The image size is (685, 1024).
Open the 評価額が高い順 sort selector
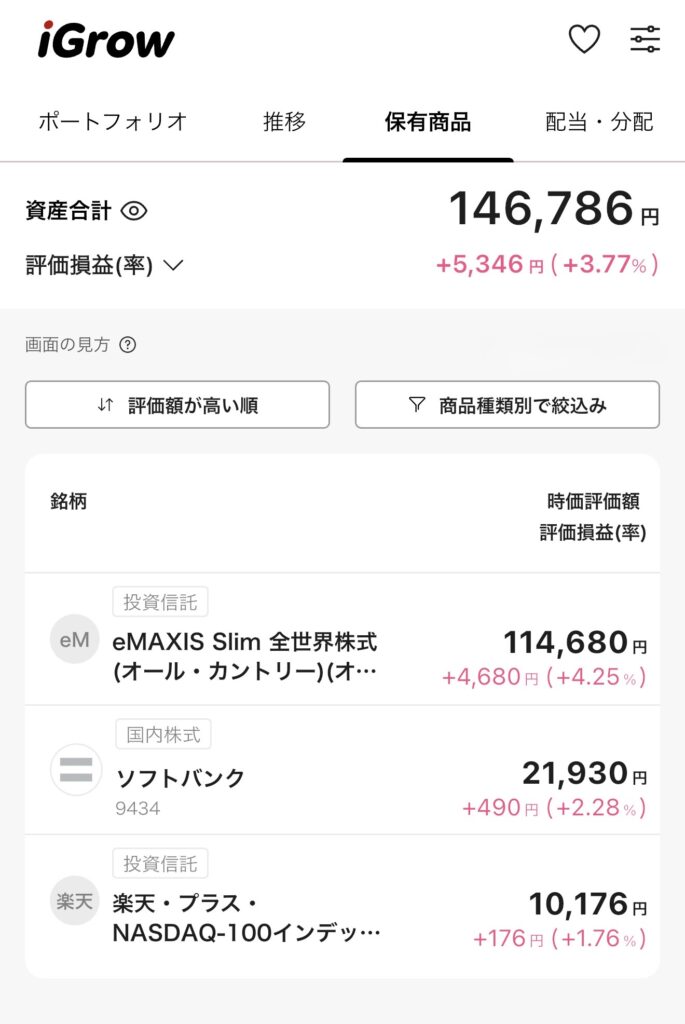click(178, 405)
